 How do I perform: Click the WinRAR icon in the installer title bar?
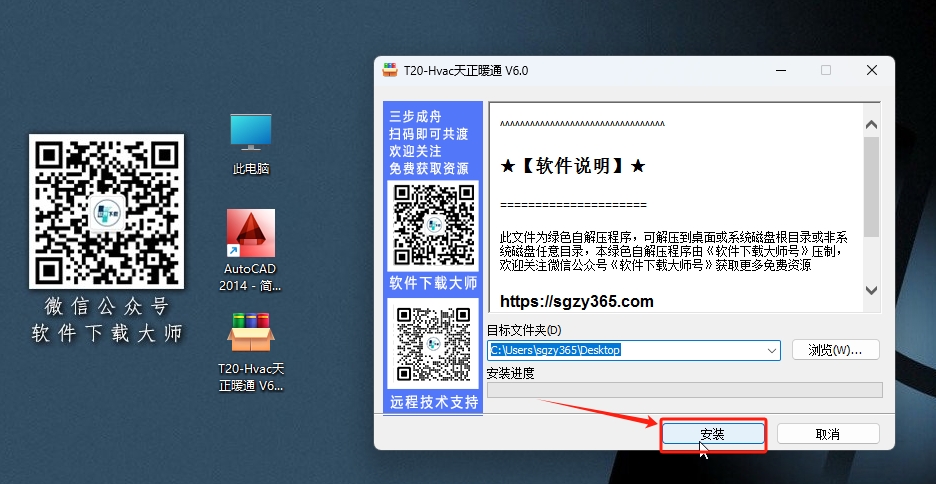click(390, 70)
